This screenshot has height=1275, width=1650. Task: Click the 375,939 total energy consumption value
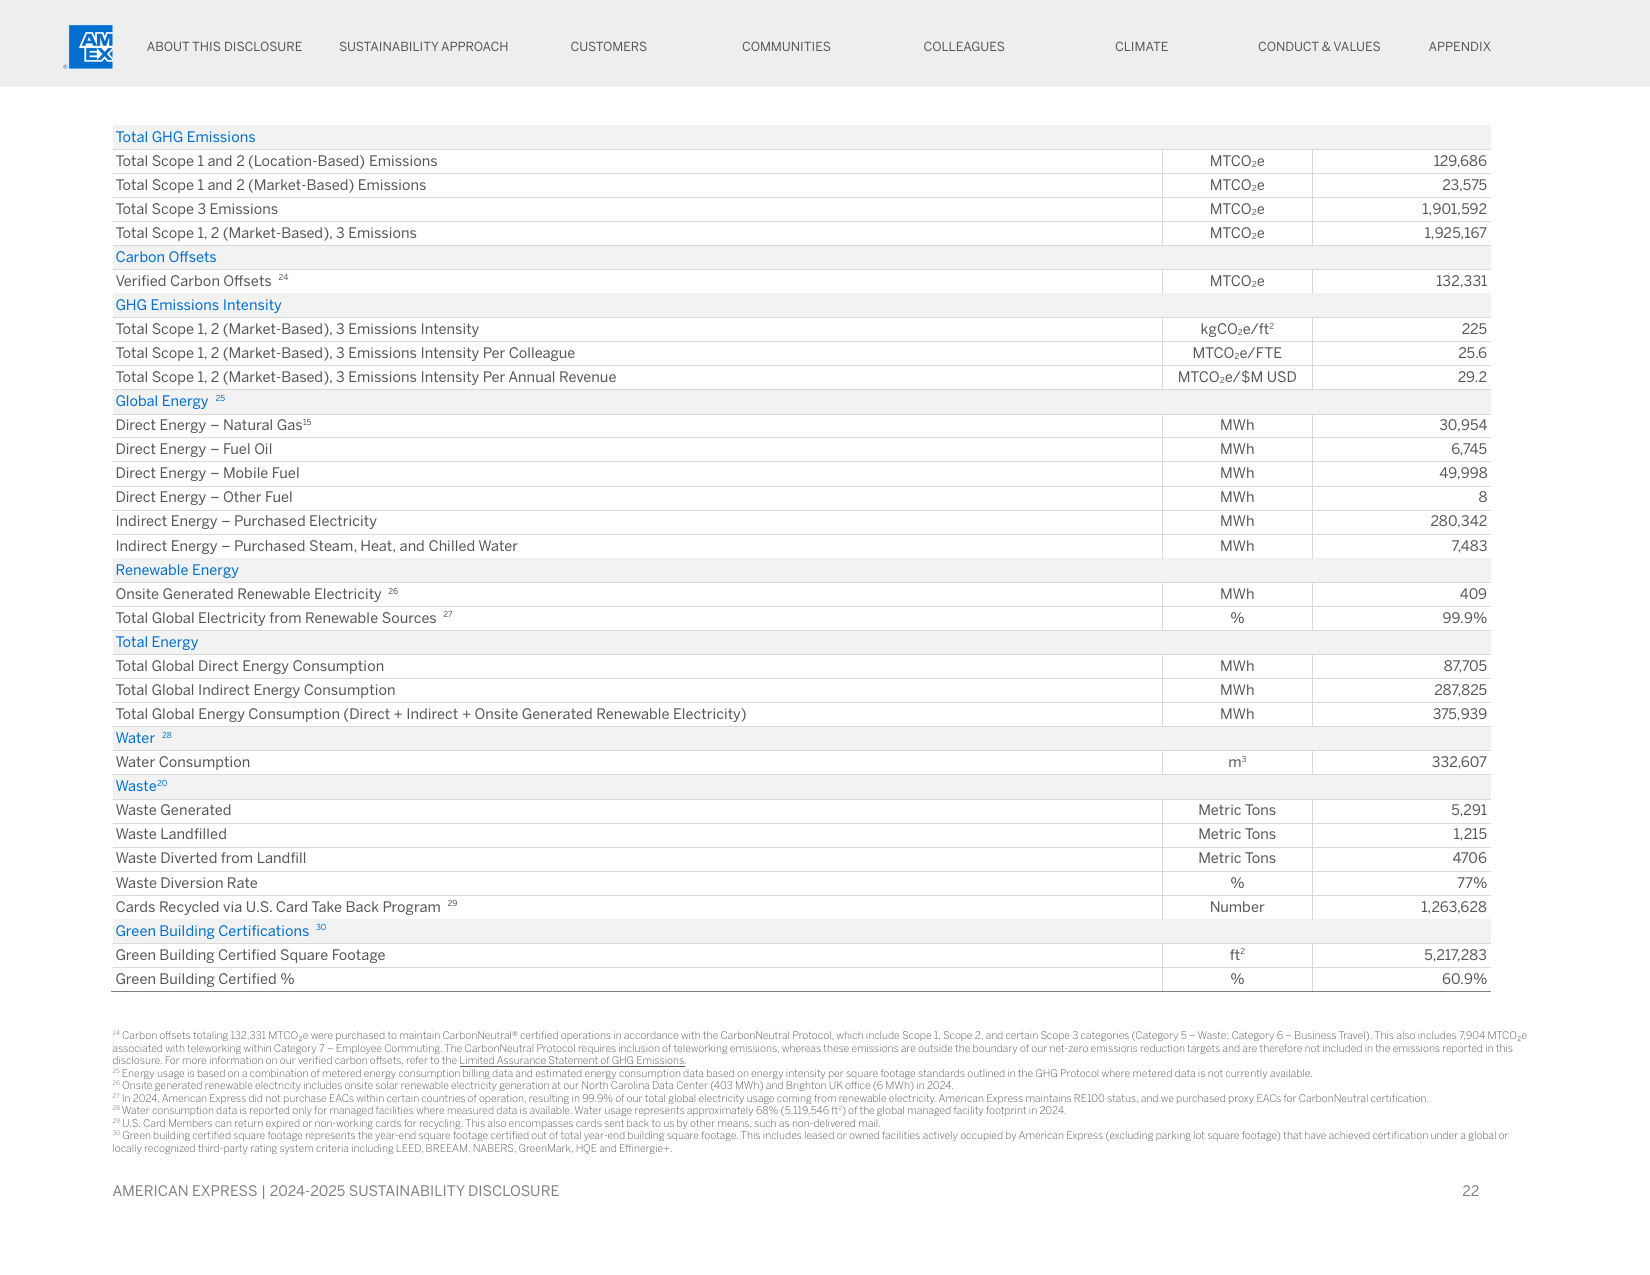tap(1459, 714)
